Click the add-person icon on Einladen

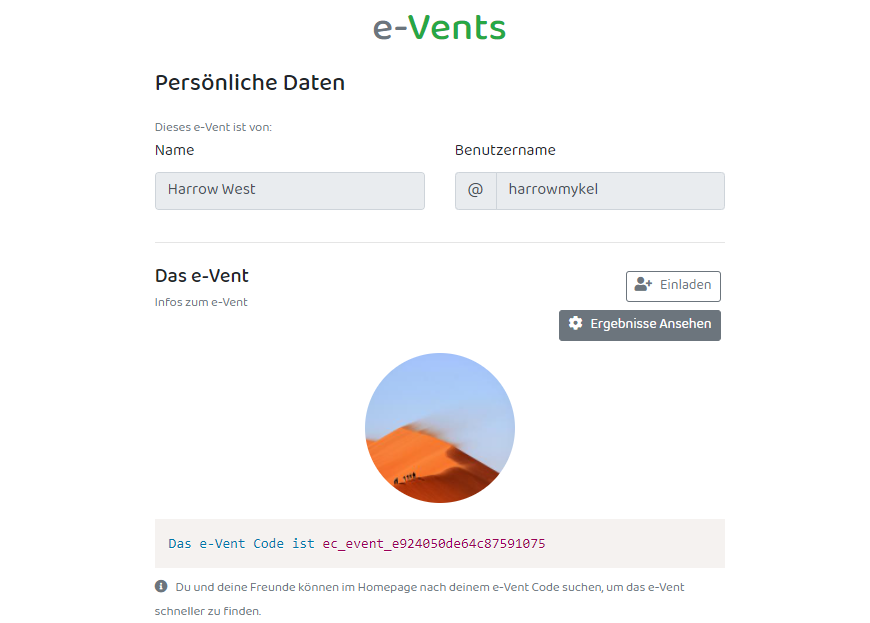(x=643, y=285)
